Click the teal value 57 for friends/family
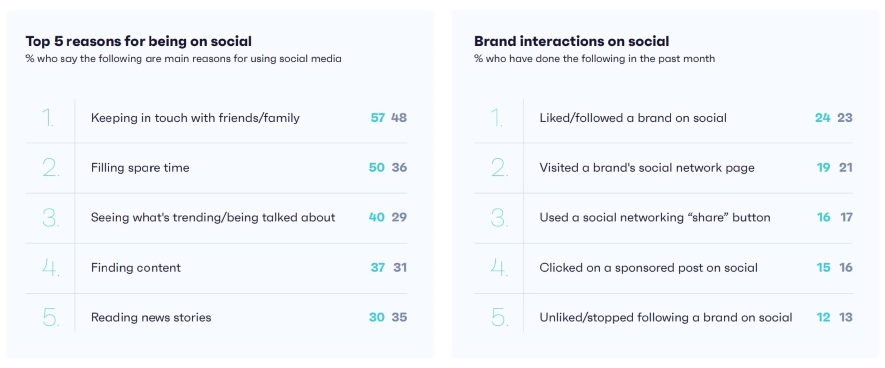This screenshot has width=885, height=368. pyautogui.click(x=378, y=118)
